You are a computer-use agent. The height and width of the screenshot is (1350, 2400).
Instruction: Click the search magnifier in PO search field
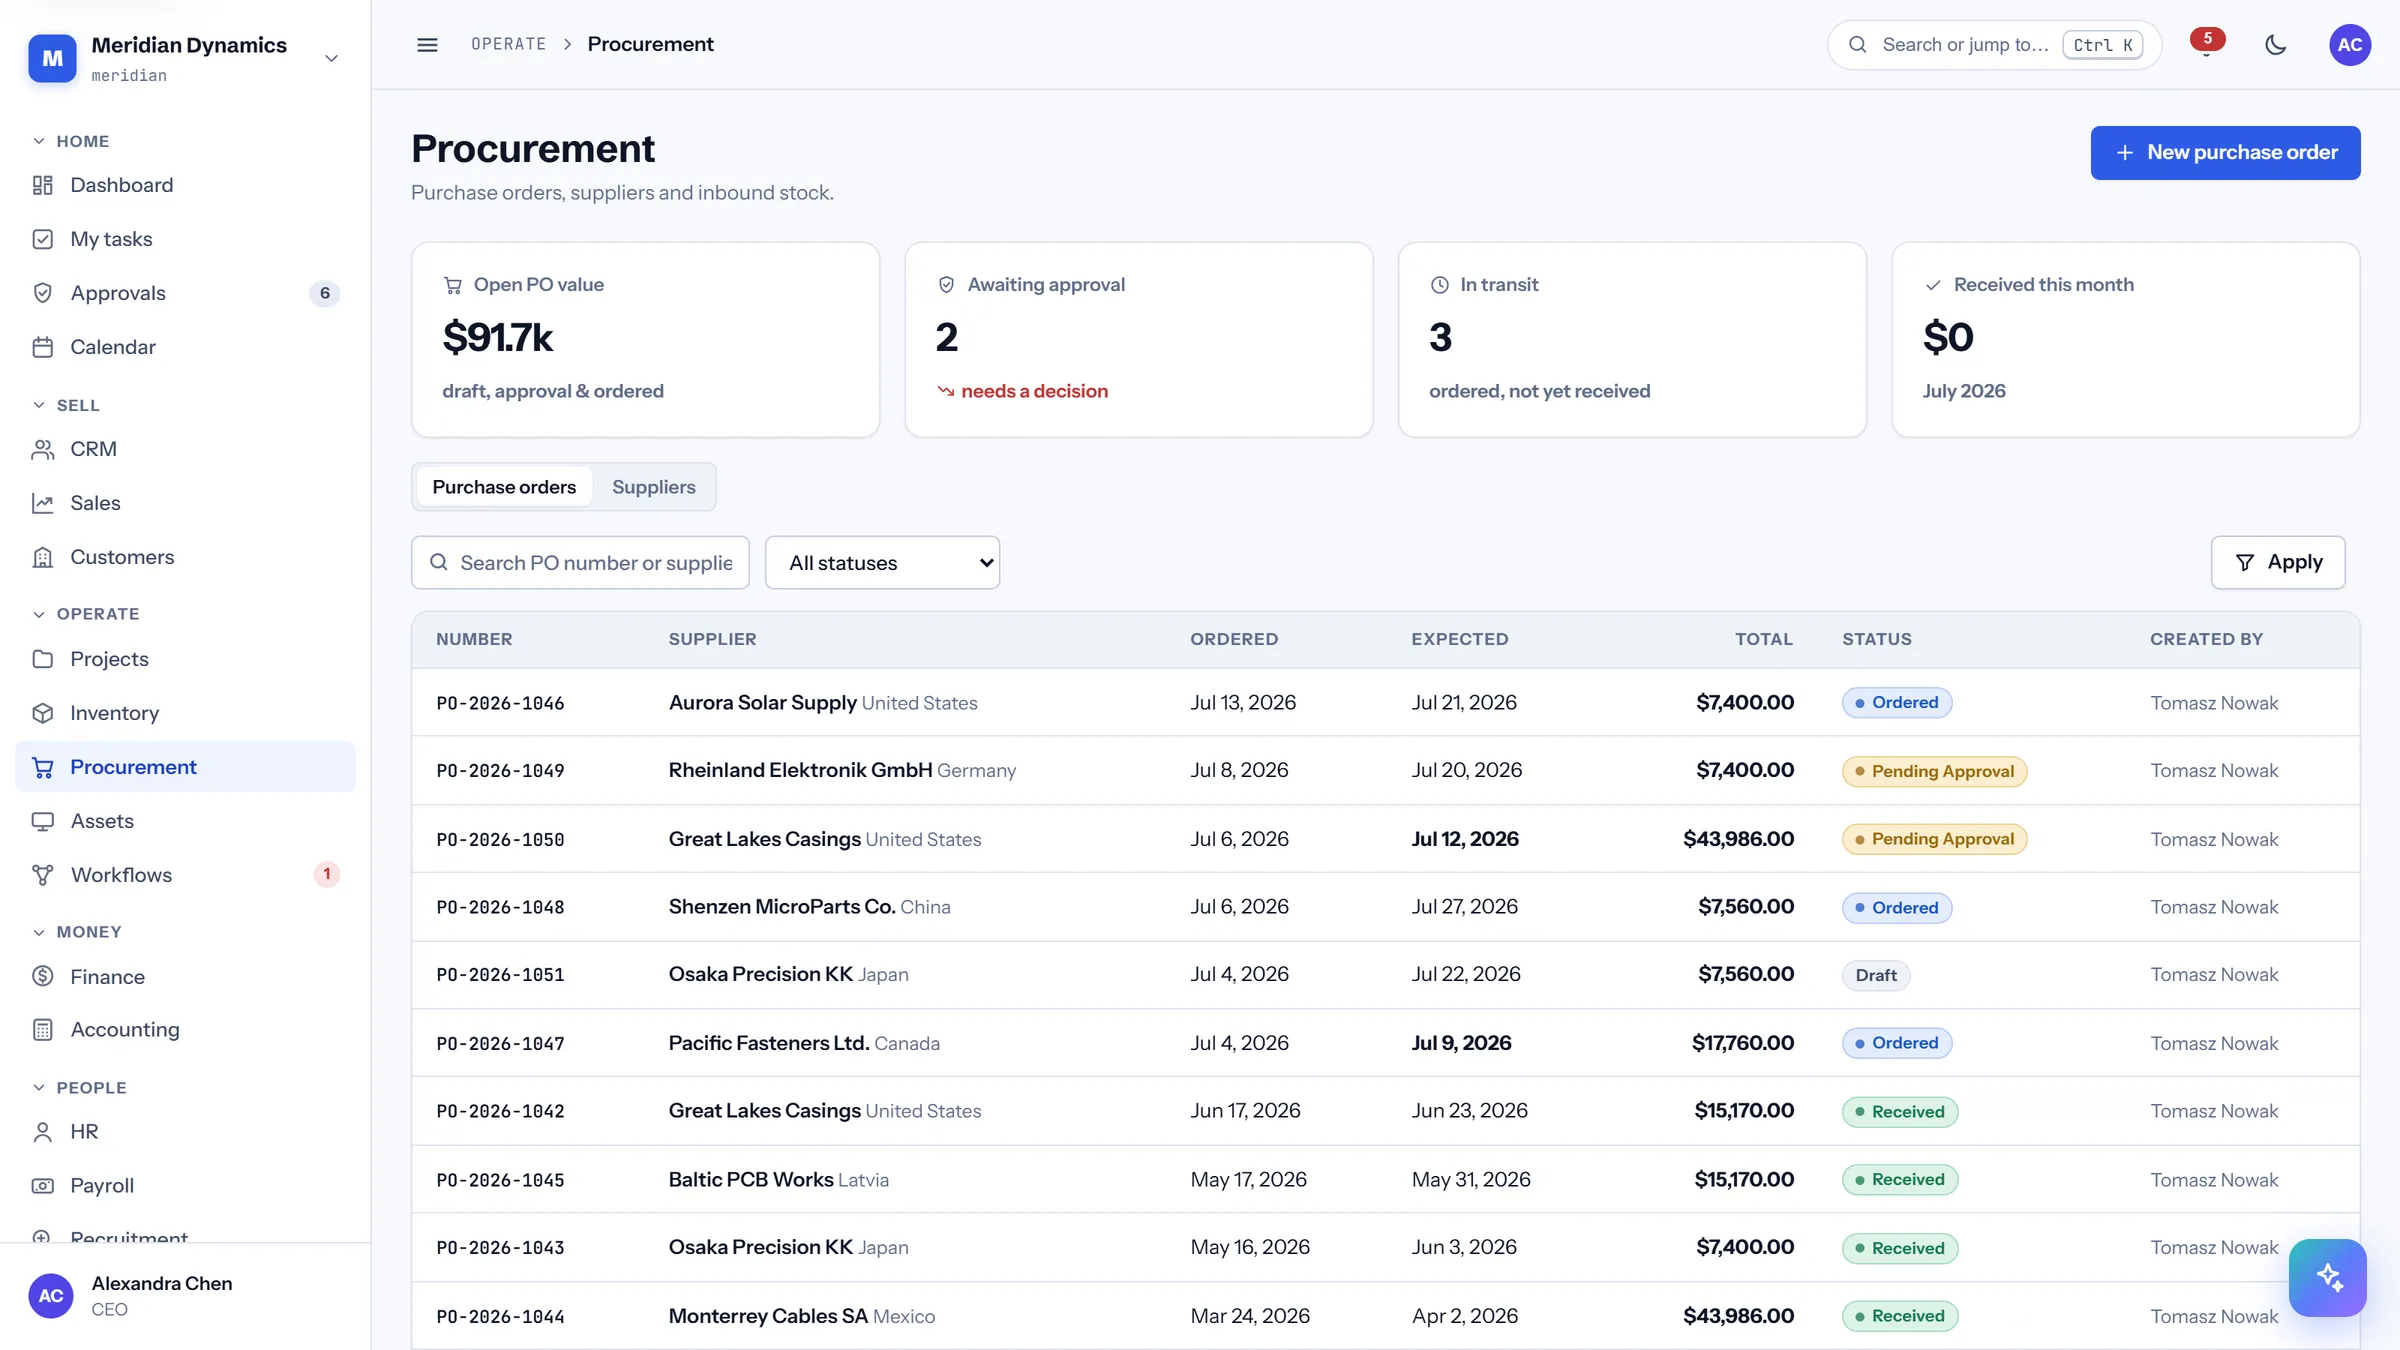point(439,562)
